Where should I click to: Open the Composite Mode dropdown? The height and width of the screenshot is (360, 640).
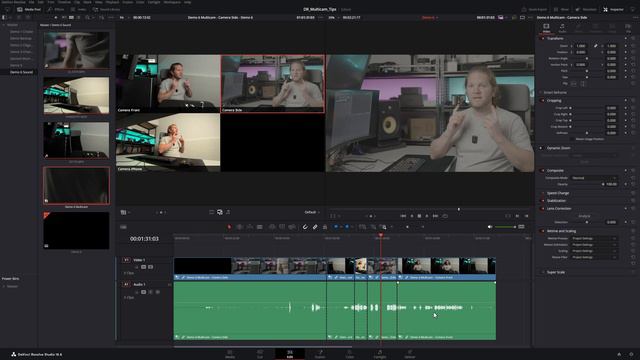593,178
